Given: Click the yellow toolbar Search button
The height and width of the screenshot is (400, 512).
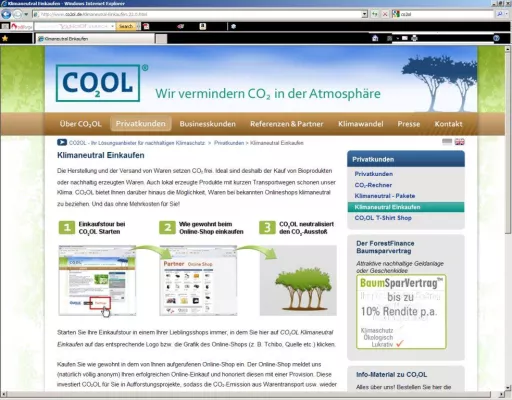Looking at the screenshot, I should 126,26.
